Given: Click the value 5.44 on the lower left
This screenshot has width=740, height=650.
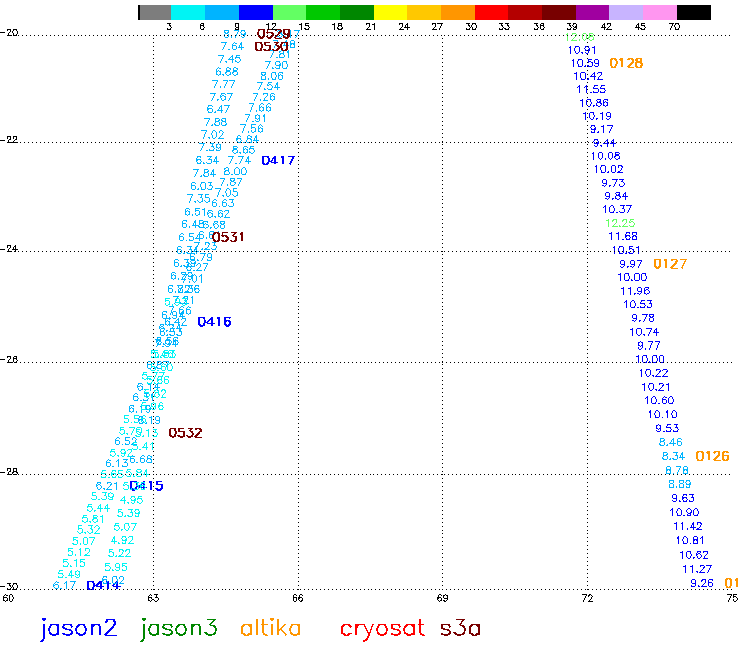Looking at the screenshot, I should [x=98, y=508].
